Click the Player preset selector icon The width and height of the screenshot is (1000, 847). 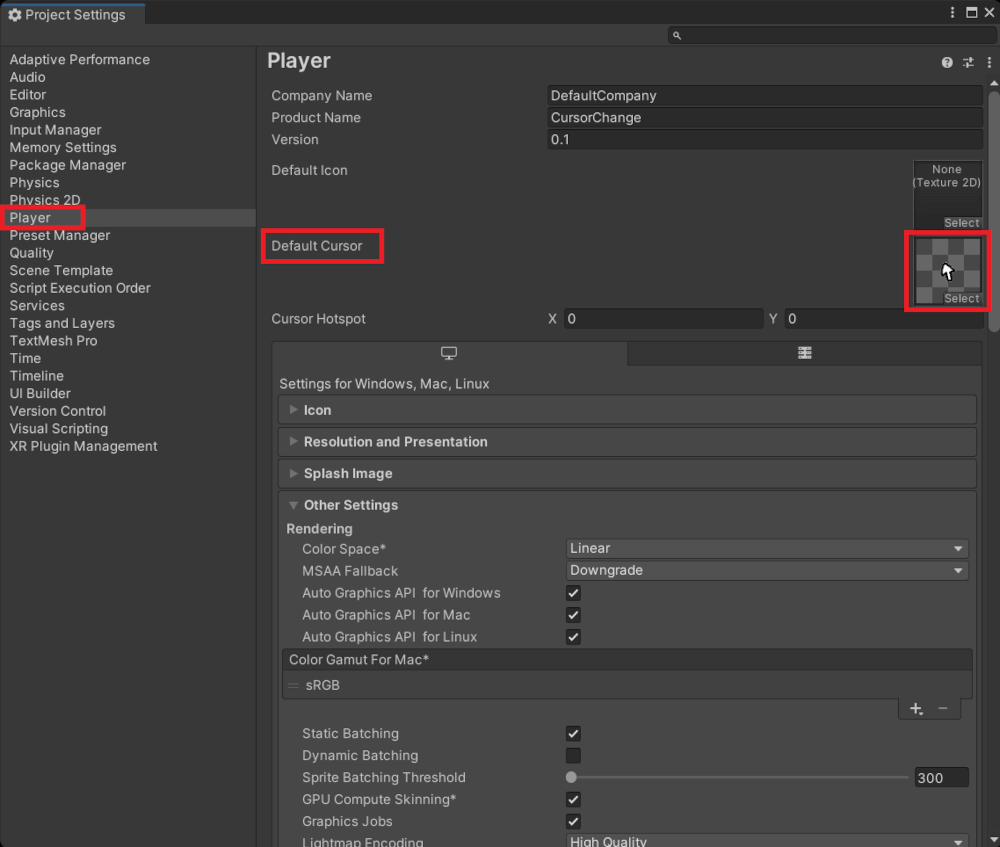pyautogui.click(x=967, y=62)
